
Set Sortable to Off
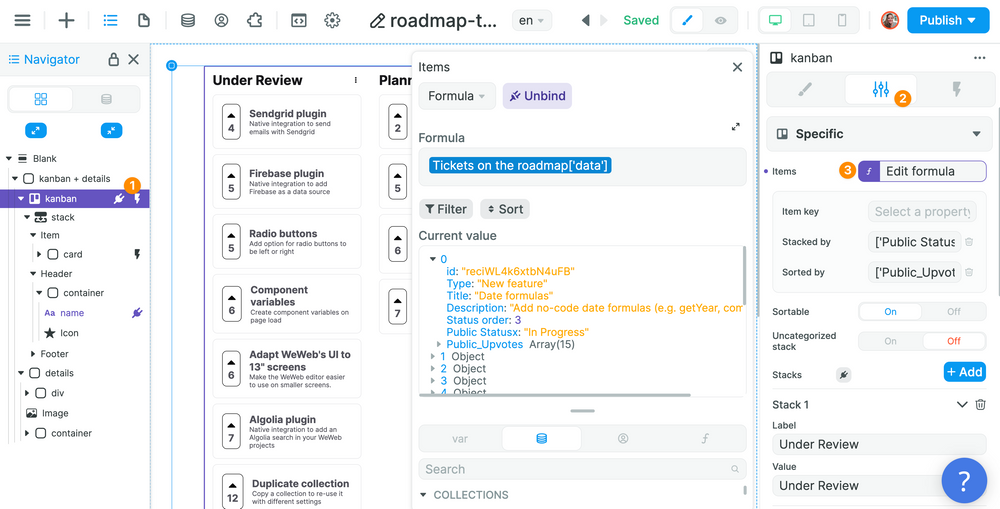(953, 312)
